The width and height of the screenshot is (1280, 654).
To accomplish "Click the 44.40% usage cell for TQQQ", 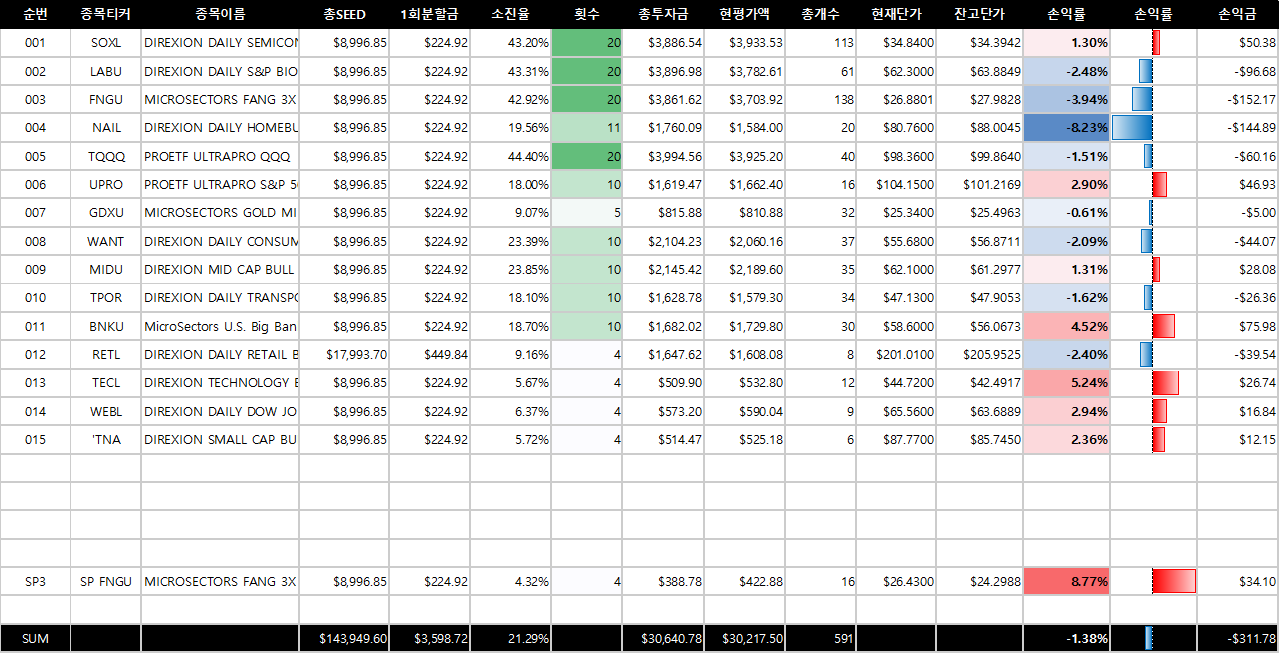I will click(510, 156).
